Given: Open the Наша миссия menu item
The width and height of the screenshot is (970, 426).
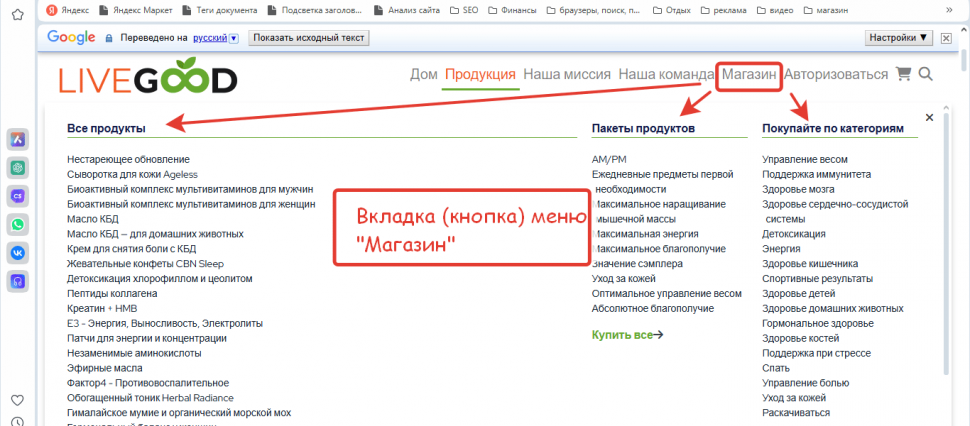Looking at the screenshot, I should (x=567, y=74).
